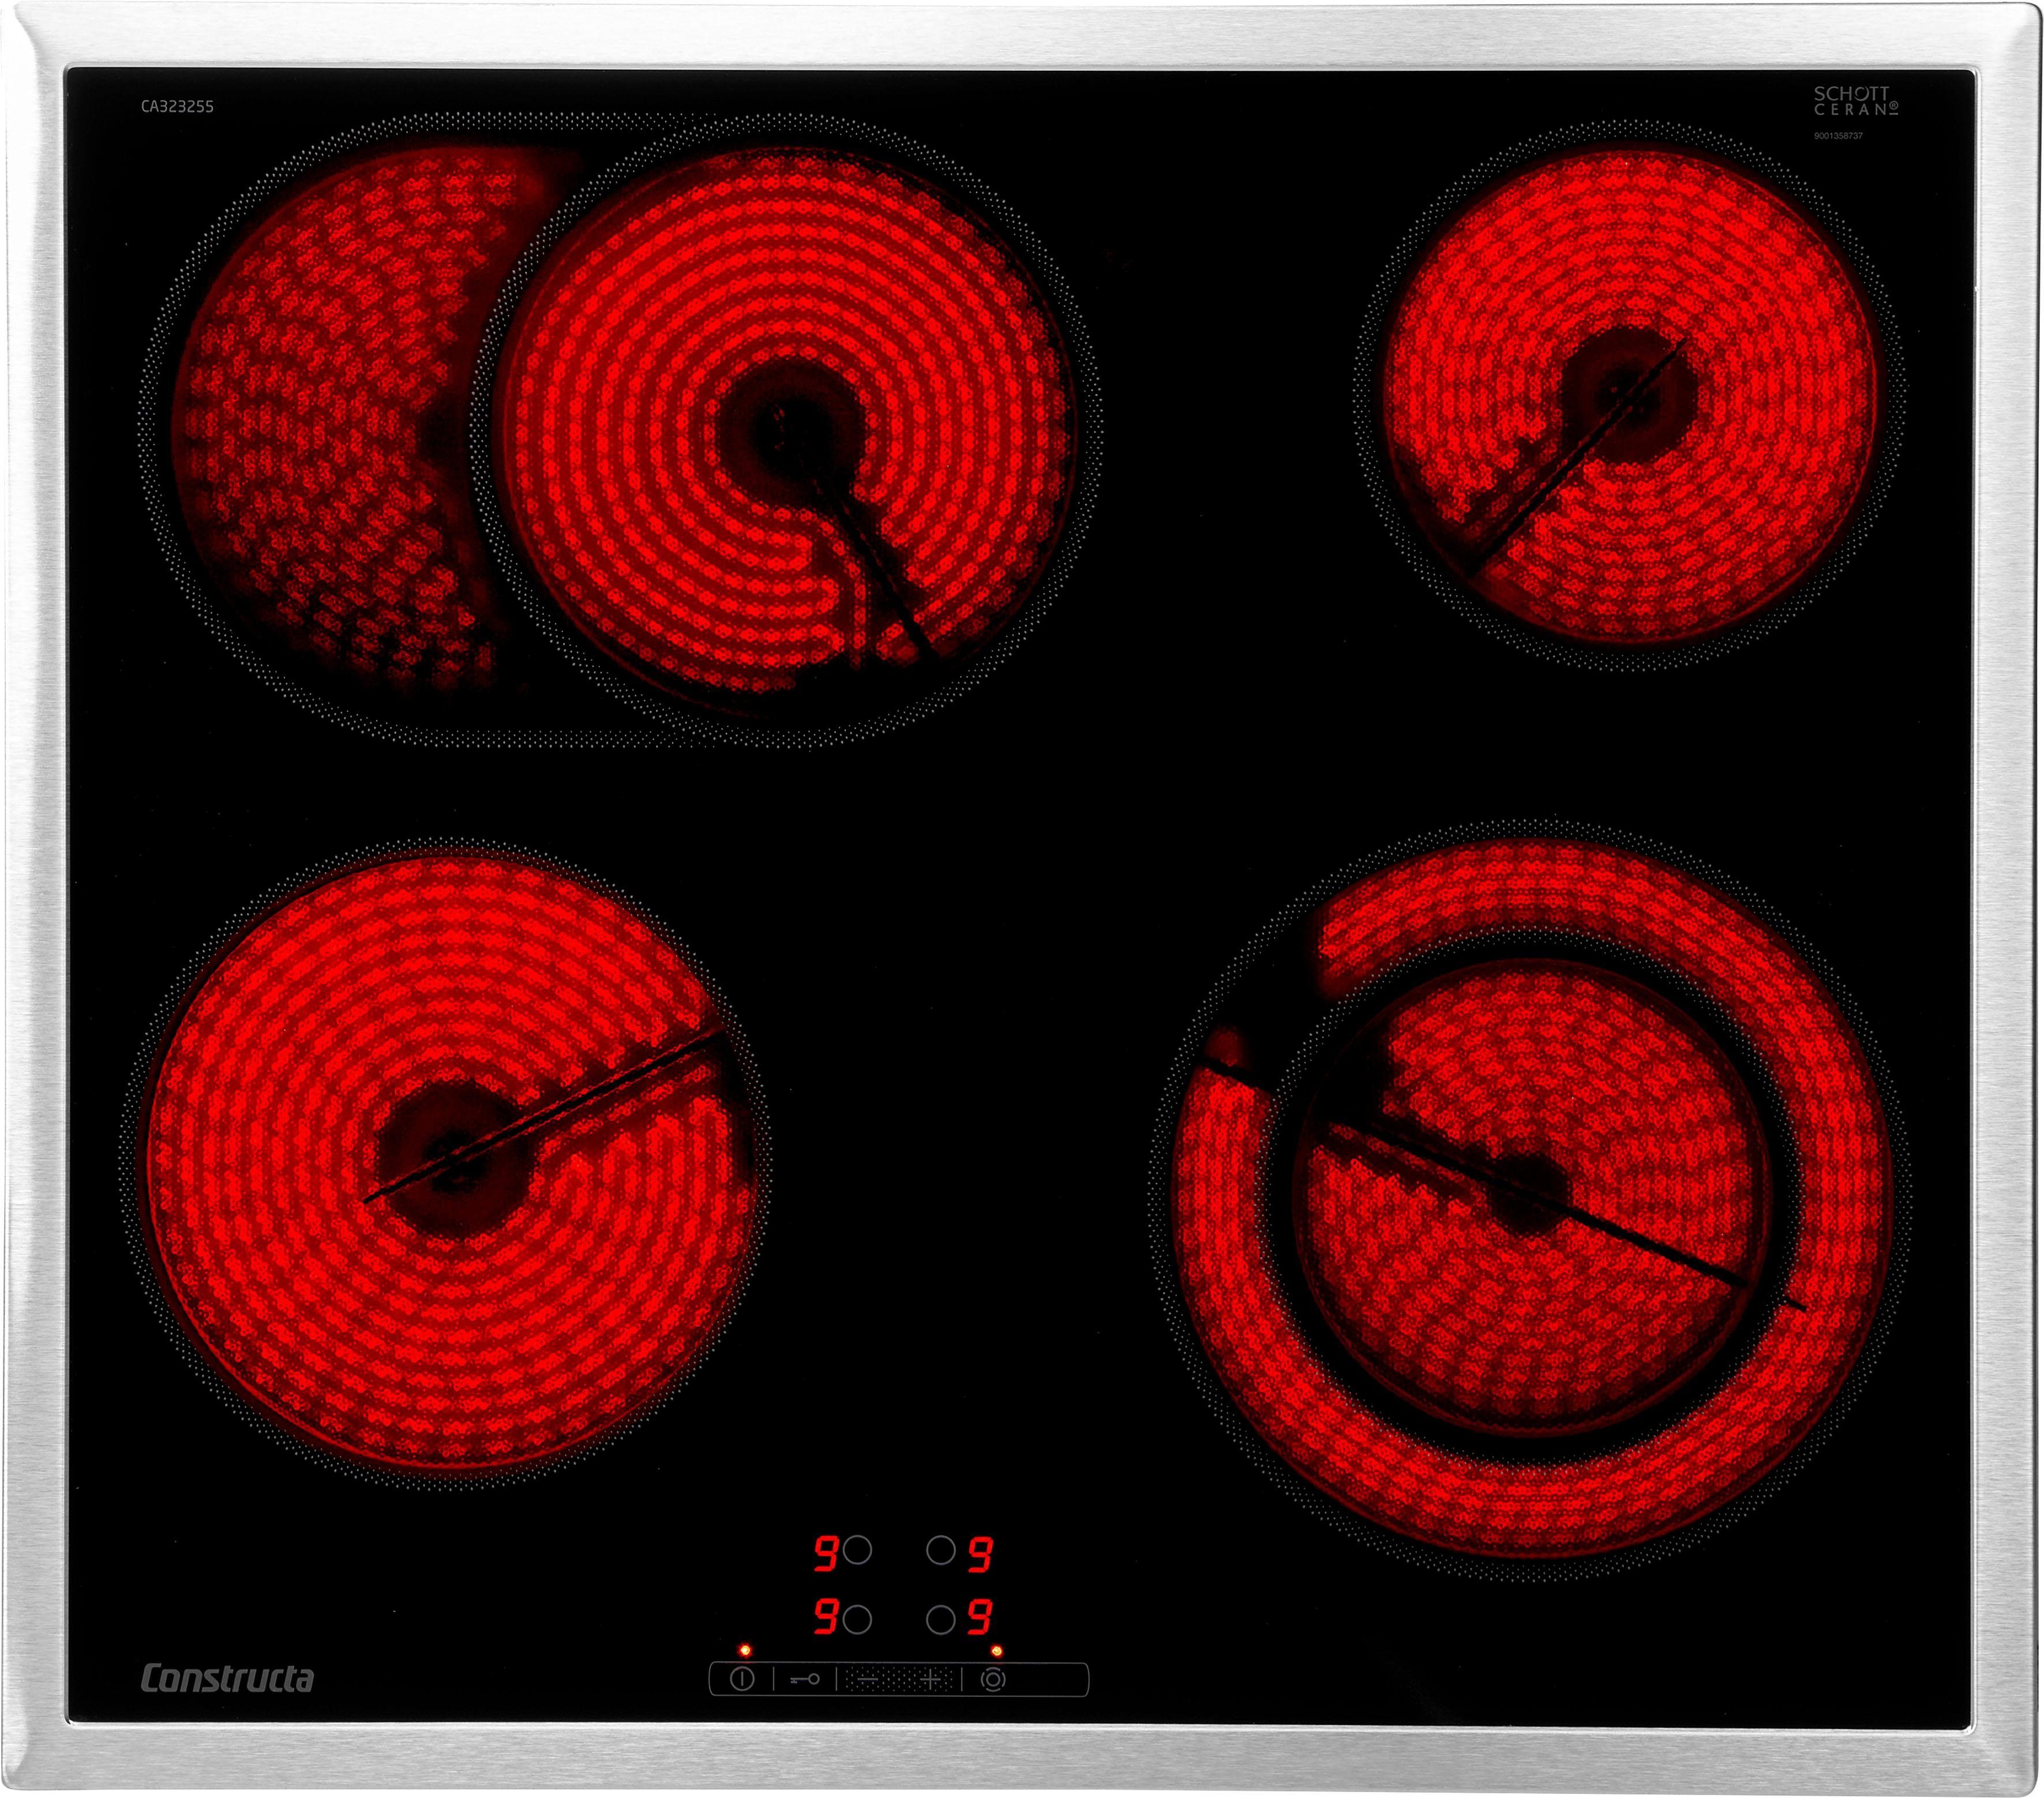The height and width of the screenshot is (1798, 2044).
Task: Select the front-right zone circle sensor
Action: pos(940,1619)
